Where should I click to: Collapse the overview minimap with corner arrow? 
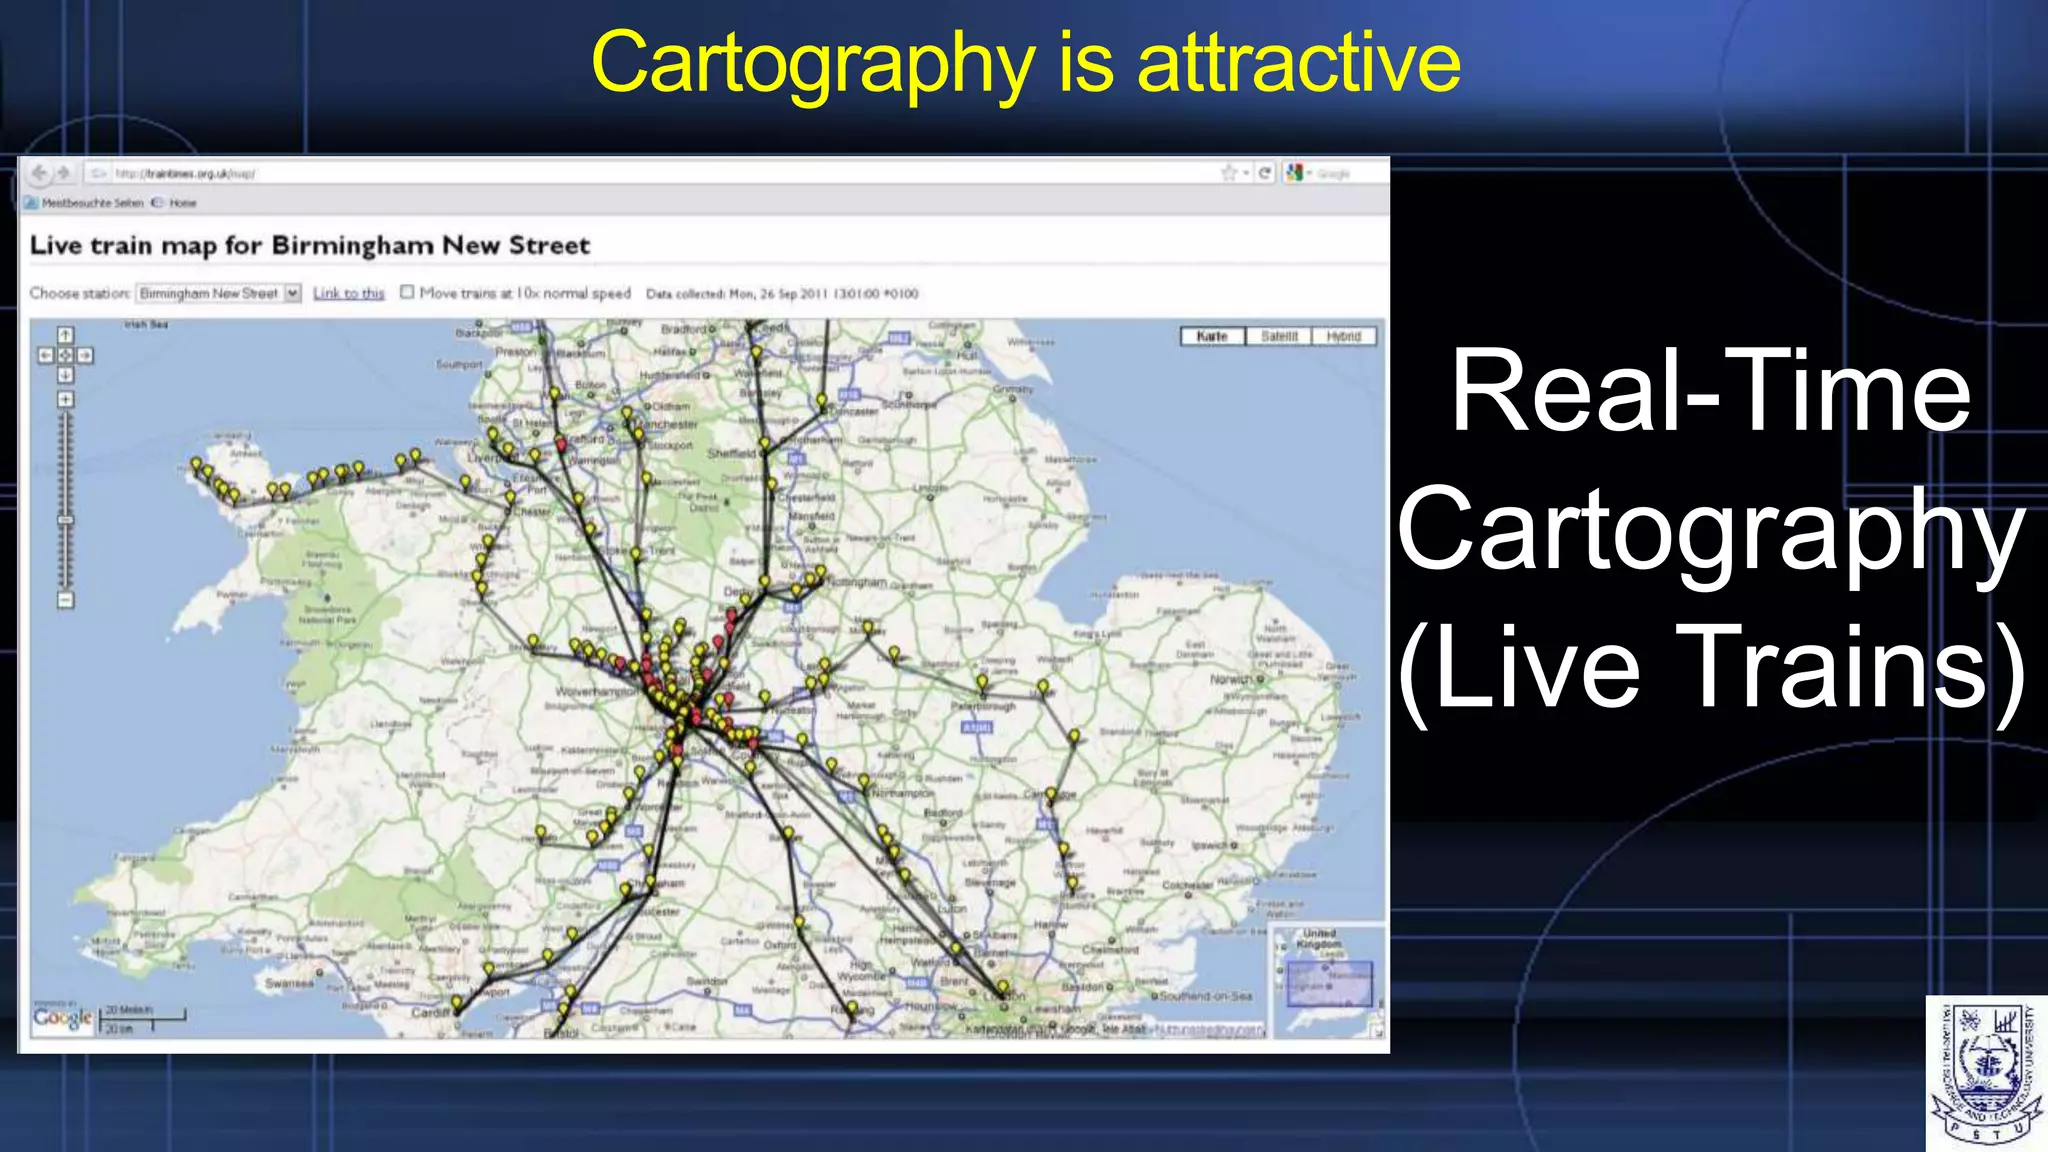pos(1377,1031)
